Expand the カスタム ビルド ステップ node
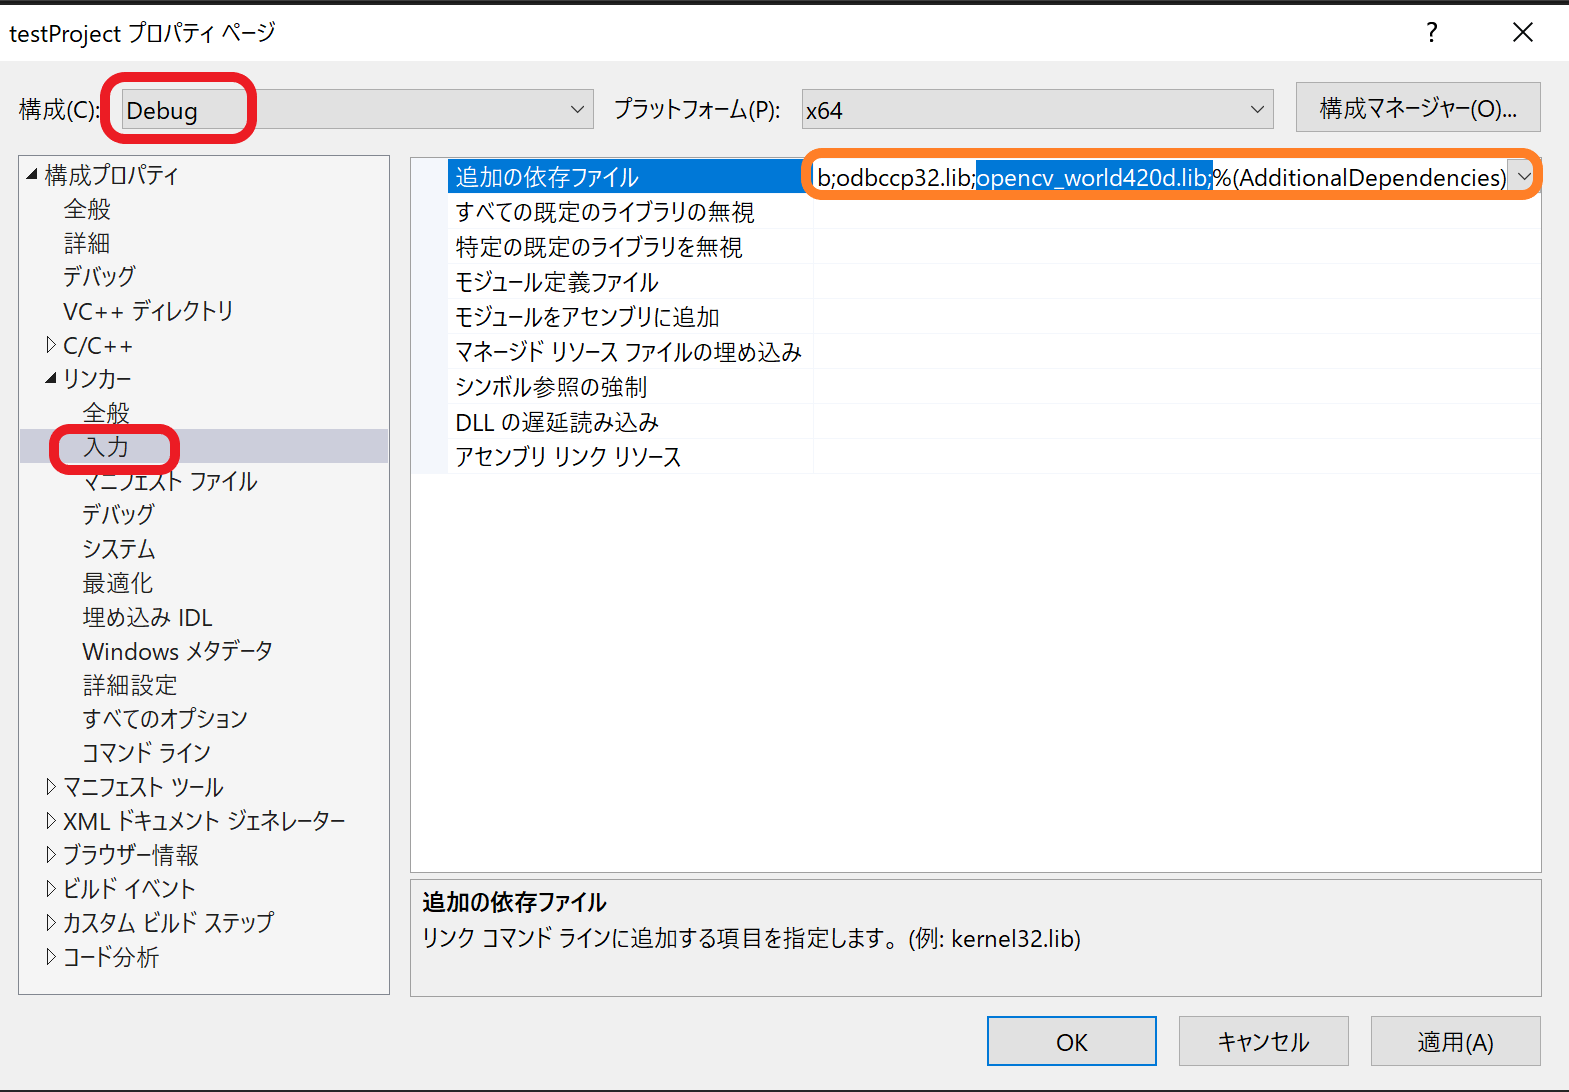This screenshot has height=1092, width=1569. click(51, 922)
